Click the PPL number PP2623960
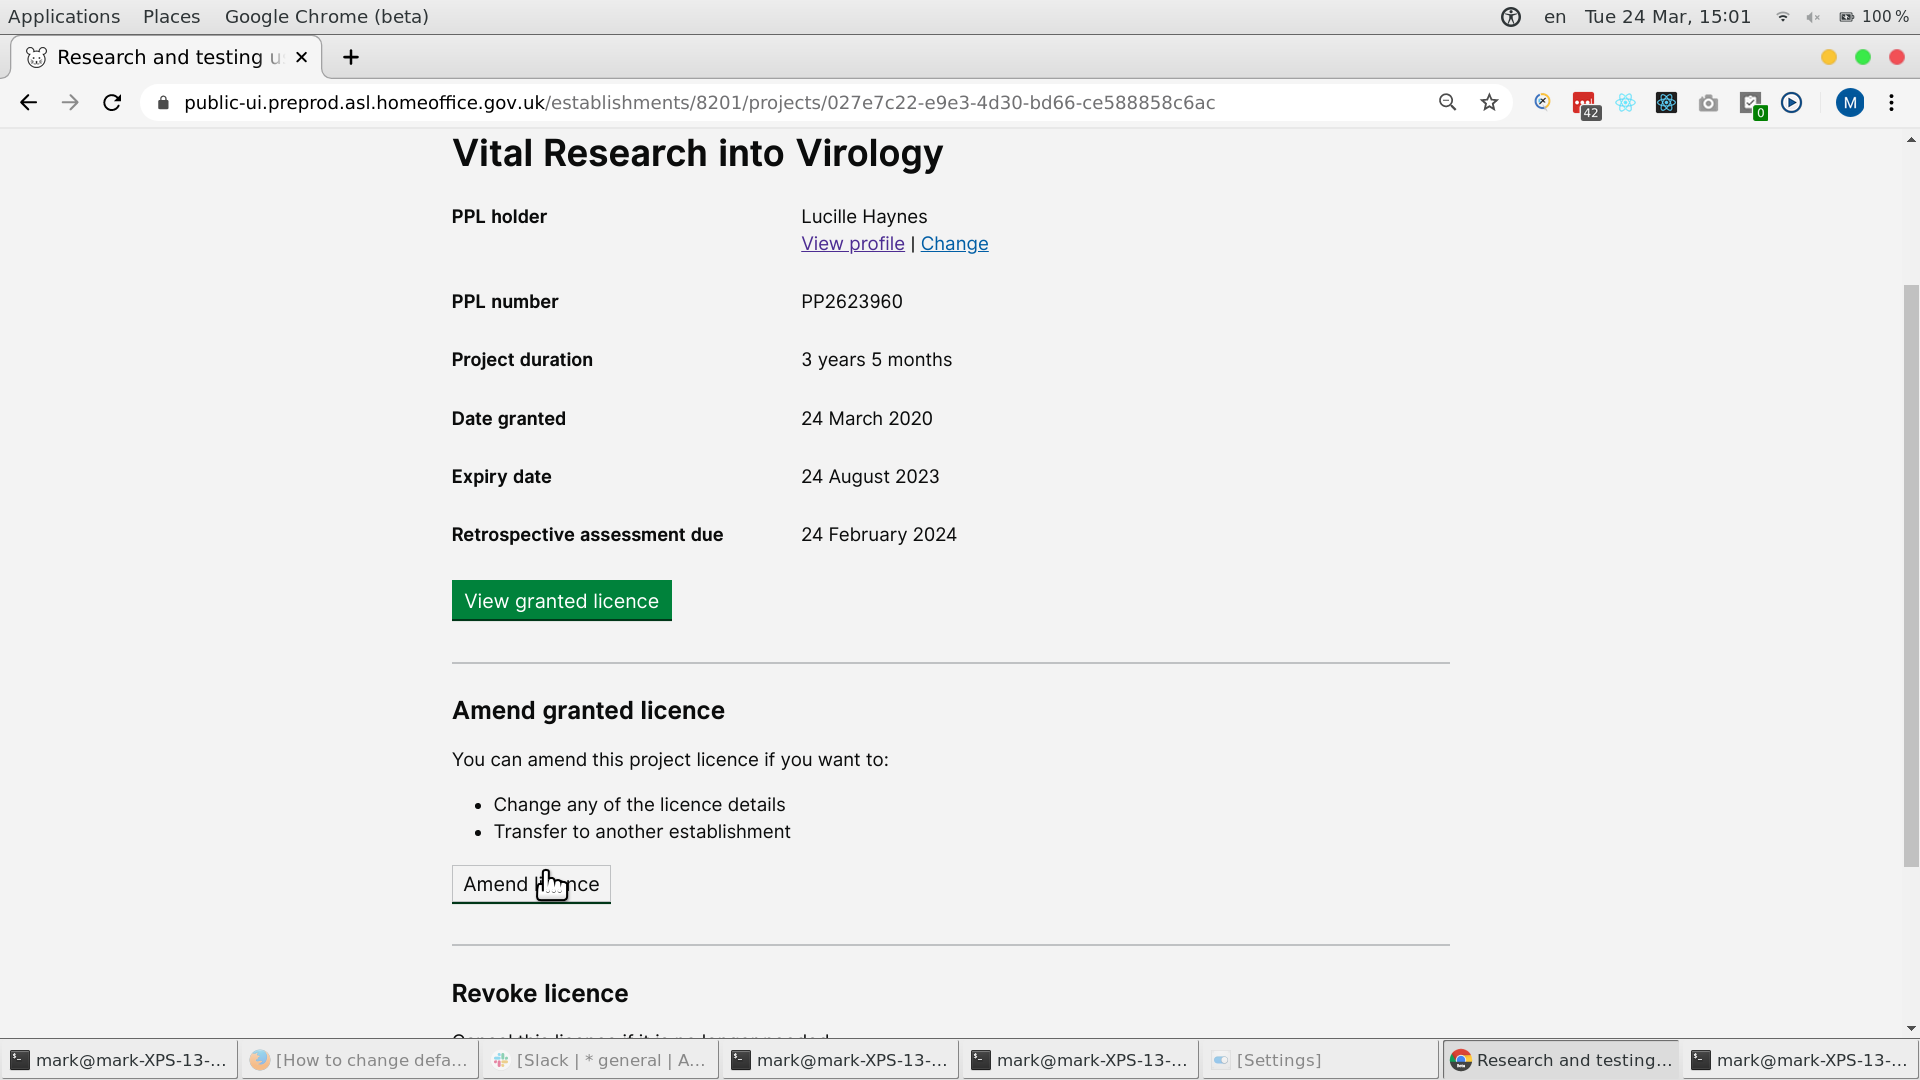 pyautogui.click(x=851, y=302)
